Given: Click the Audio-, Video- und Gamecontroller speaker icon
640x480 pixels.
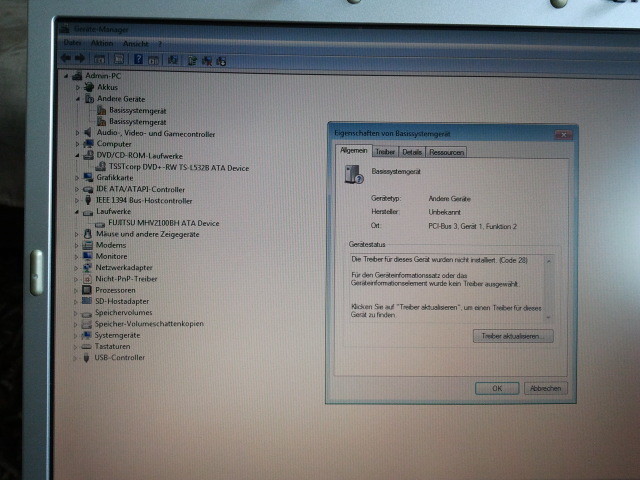Looking at the screenshot, I should 88,132.
